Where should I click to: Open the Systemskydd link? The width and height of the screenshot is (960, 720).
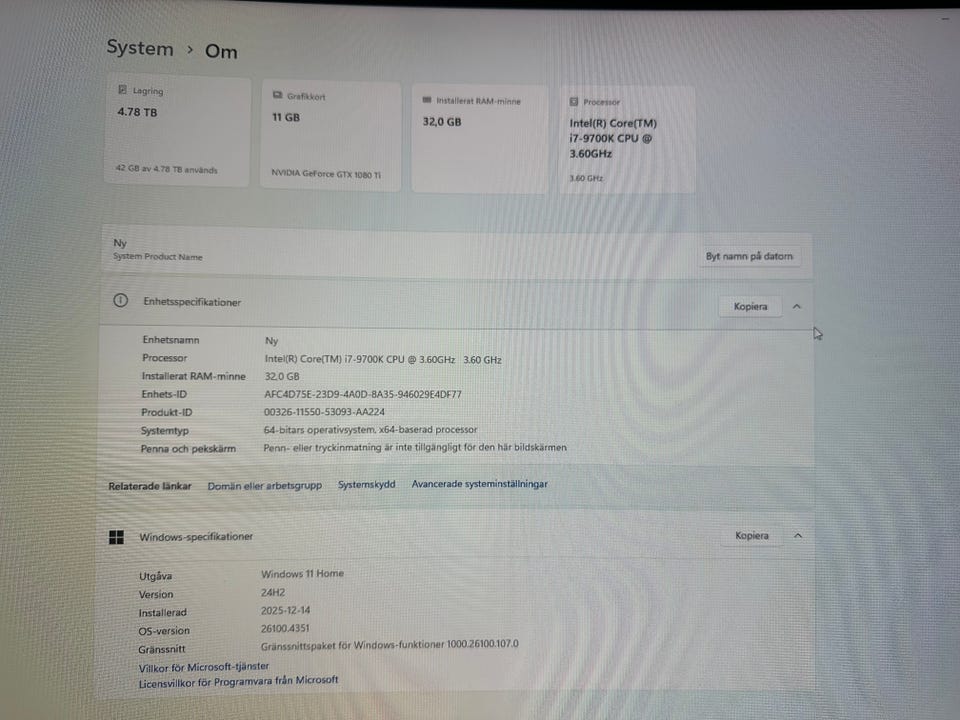(367, 484)
